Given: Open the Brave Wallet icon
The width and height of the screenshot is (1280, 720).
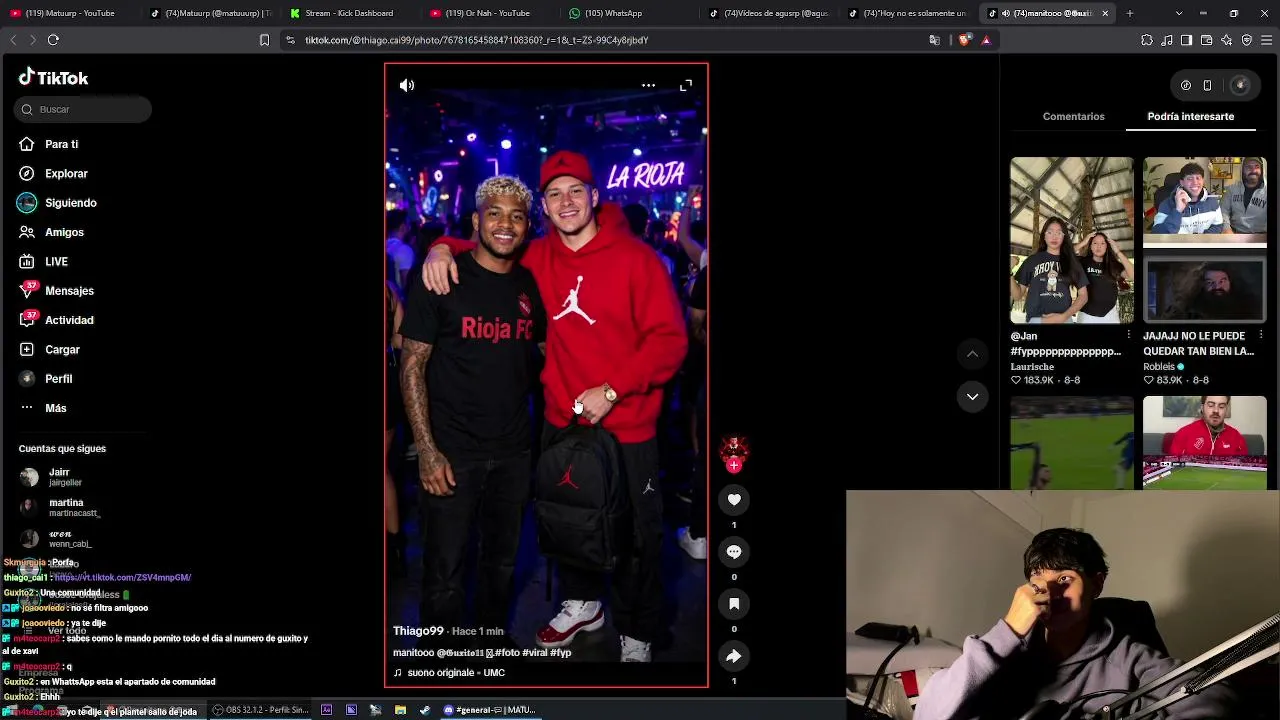Looking at the screenshot, I should (1207, 40).
